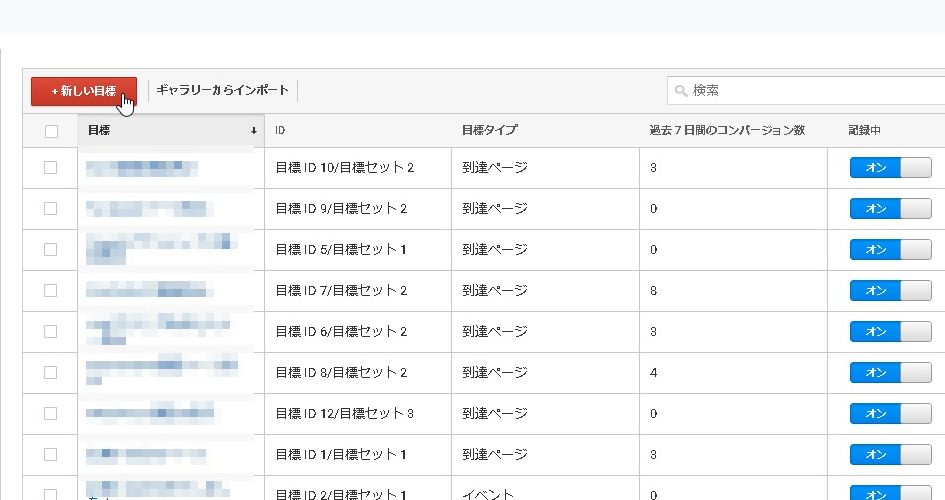Viewport: 945px width, 500px height.
Task: Sort by the ID column header
Action: point(281,131)
